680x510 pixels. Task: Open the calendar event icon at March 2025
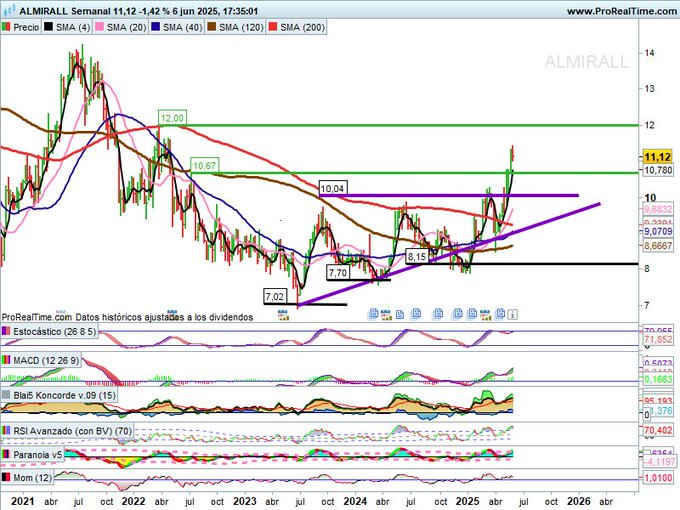click(x=485, y=314)
